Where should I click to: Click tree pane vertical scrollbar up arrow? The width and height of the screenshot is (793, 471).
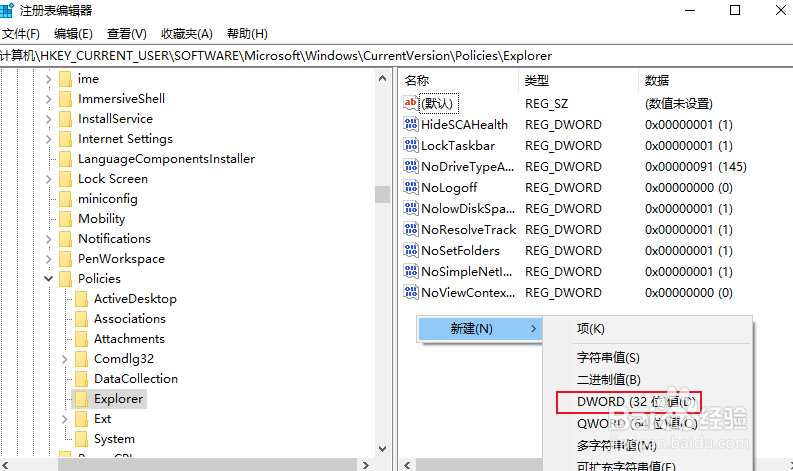point(382,78)
